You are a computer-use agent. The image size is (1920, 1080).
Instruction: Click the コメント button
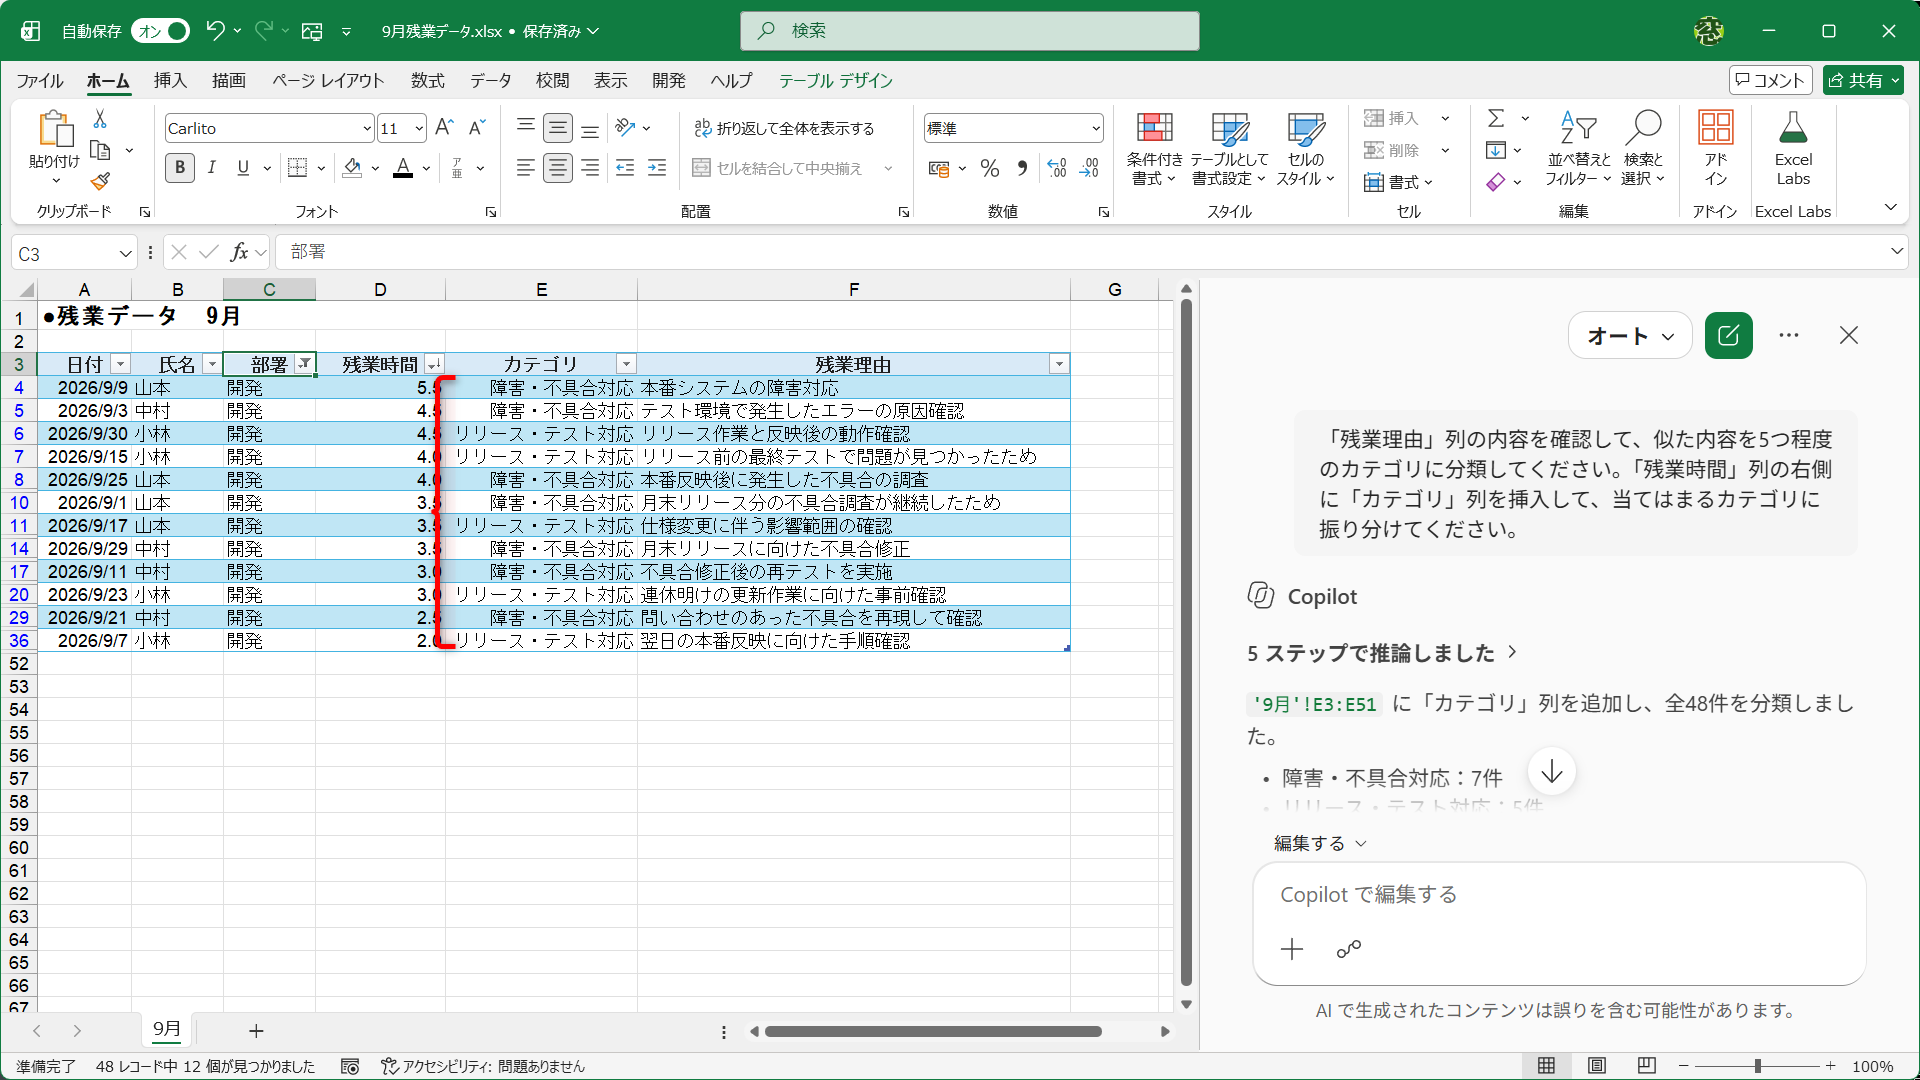coord(1770,80)
